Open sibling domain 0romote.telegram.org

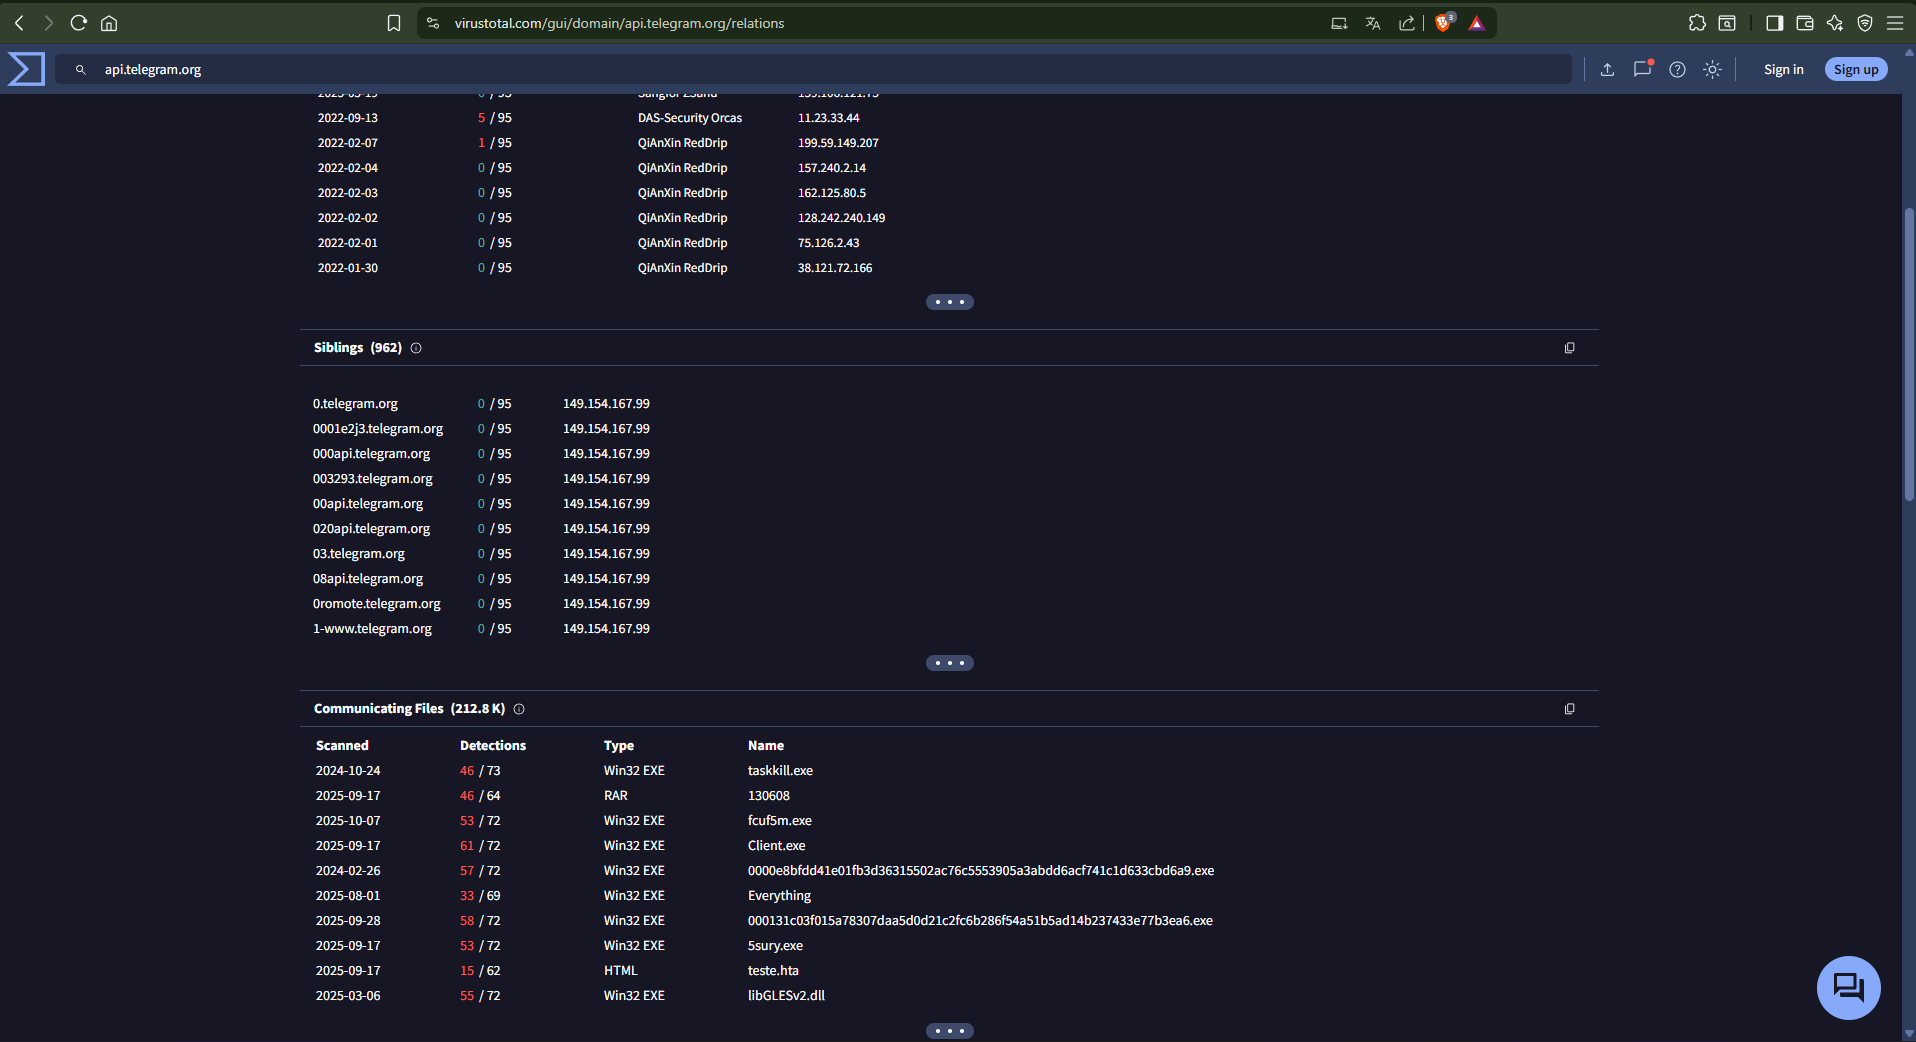click(376, 604)
